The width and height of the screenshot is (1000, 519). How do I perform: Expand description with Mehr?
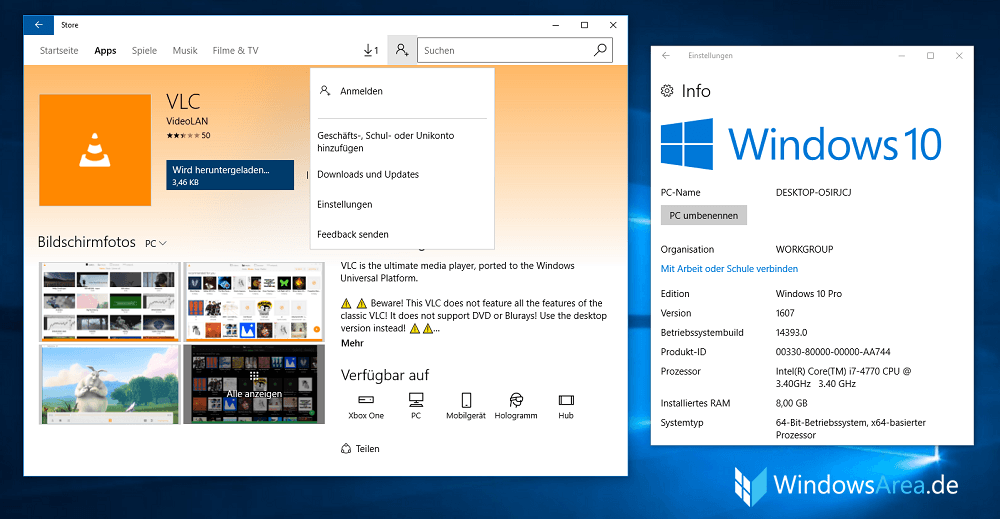point(352,343)
